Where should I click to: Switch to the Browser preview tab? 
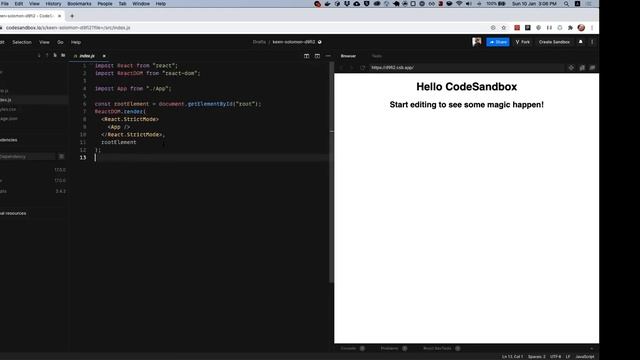(x=348, y=56)
